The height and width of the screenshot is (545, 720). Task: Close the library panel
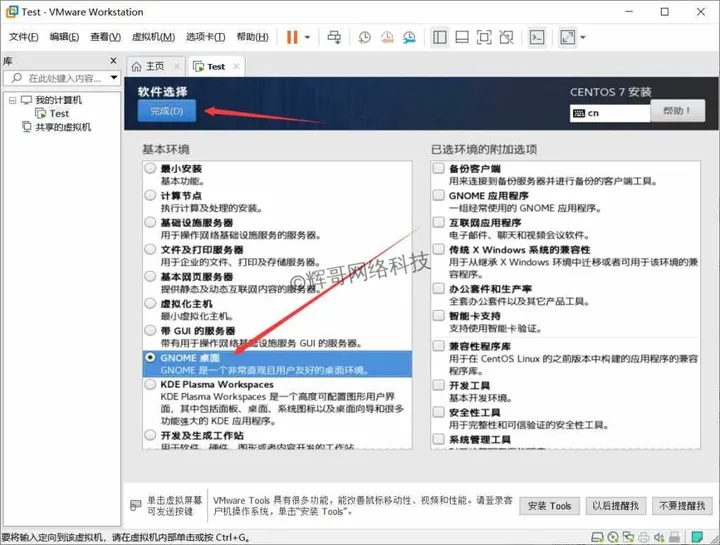113,61
